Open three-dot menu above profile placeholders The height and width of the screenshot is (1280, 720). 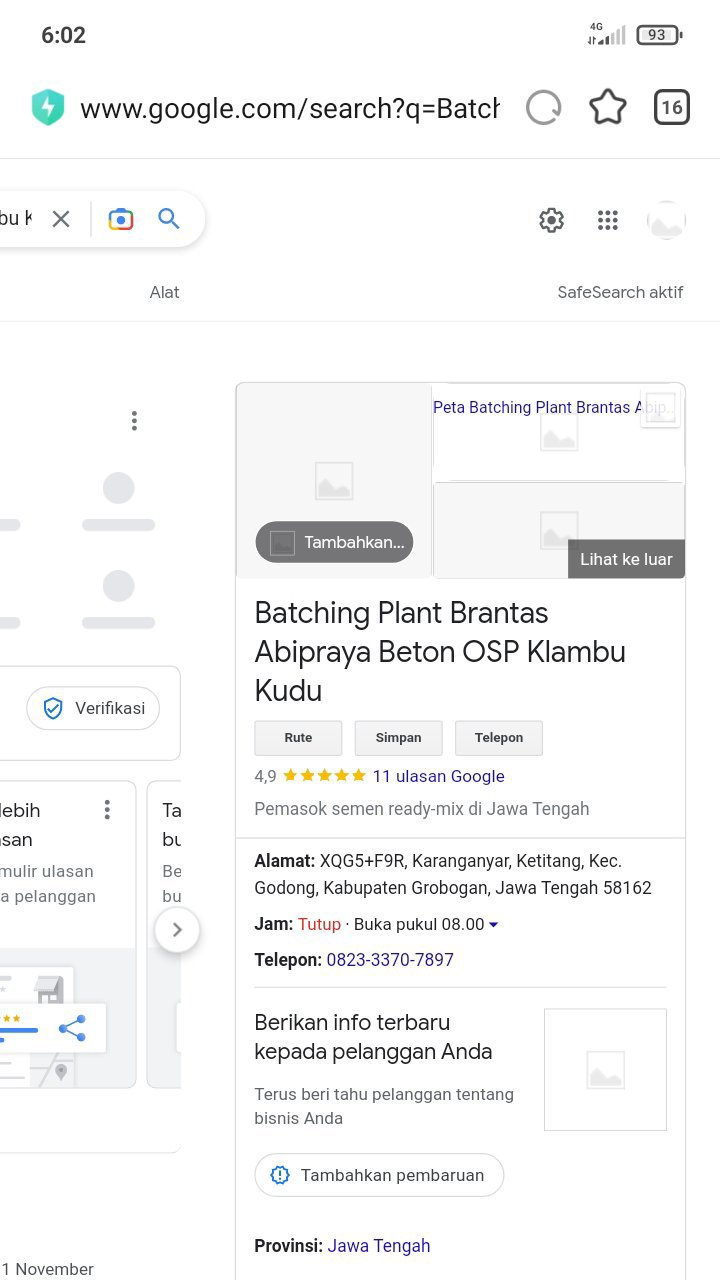point(134,421)
